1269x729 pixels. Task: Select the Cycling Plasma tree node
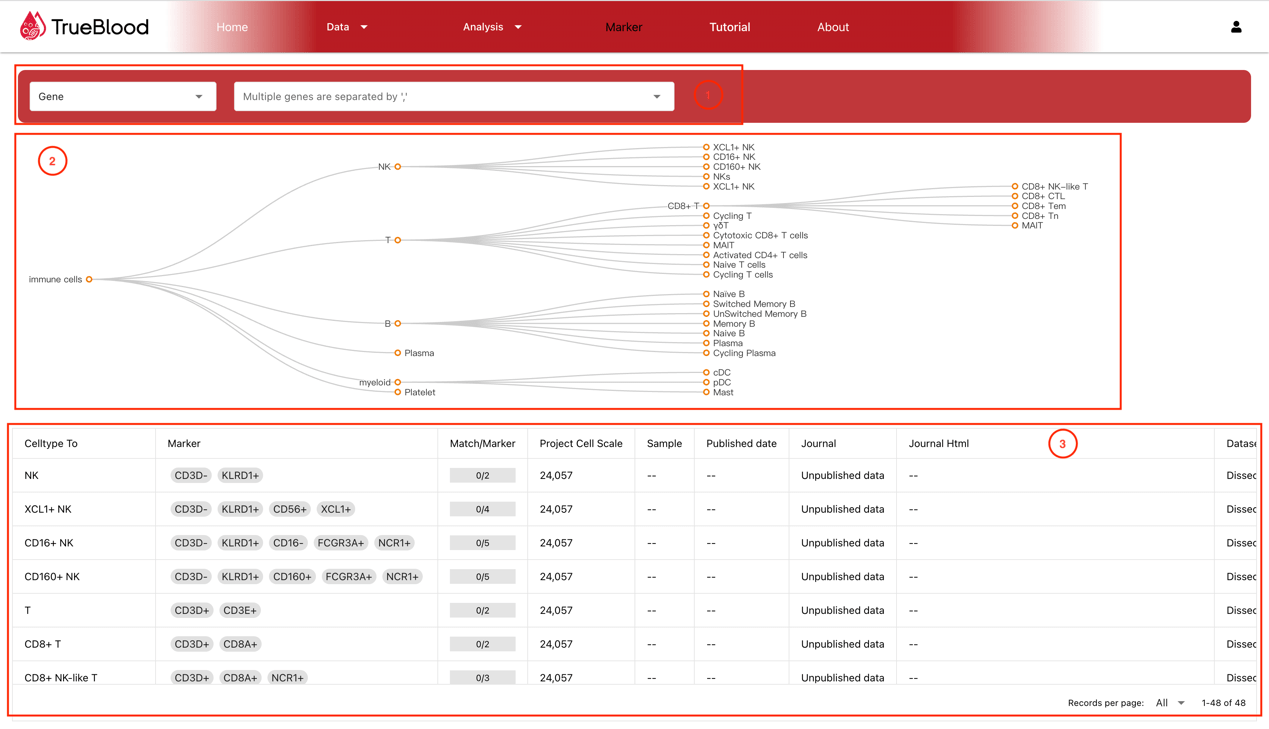(x=744, y=353)
